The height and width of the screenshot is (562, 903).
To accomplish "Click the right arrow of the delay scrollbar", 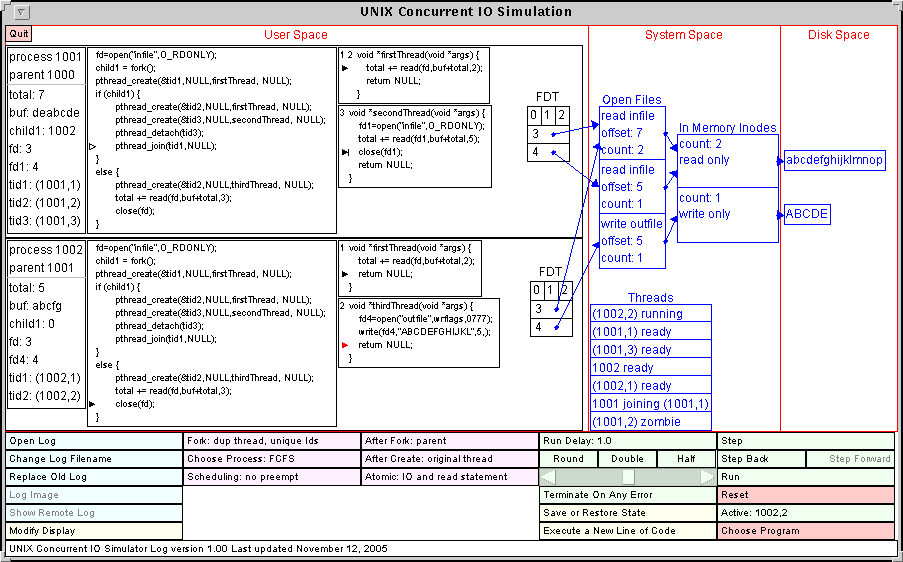I will (708, 477).
